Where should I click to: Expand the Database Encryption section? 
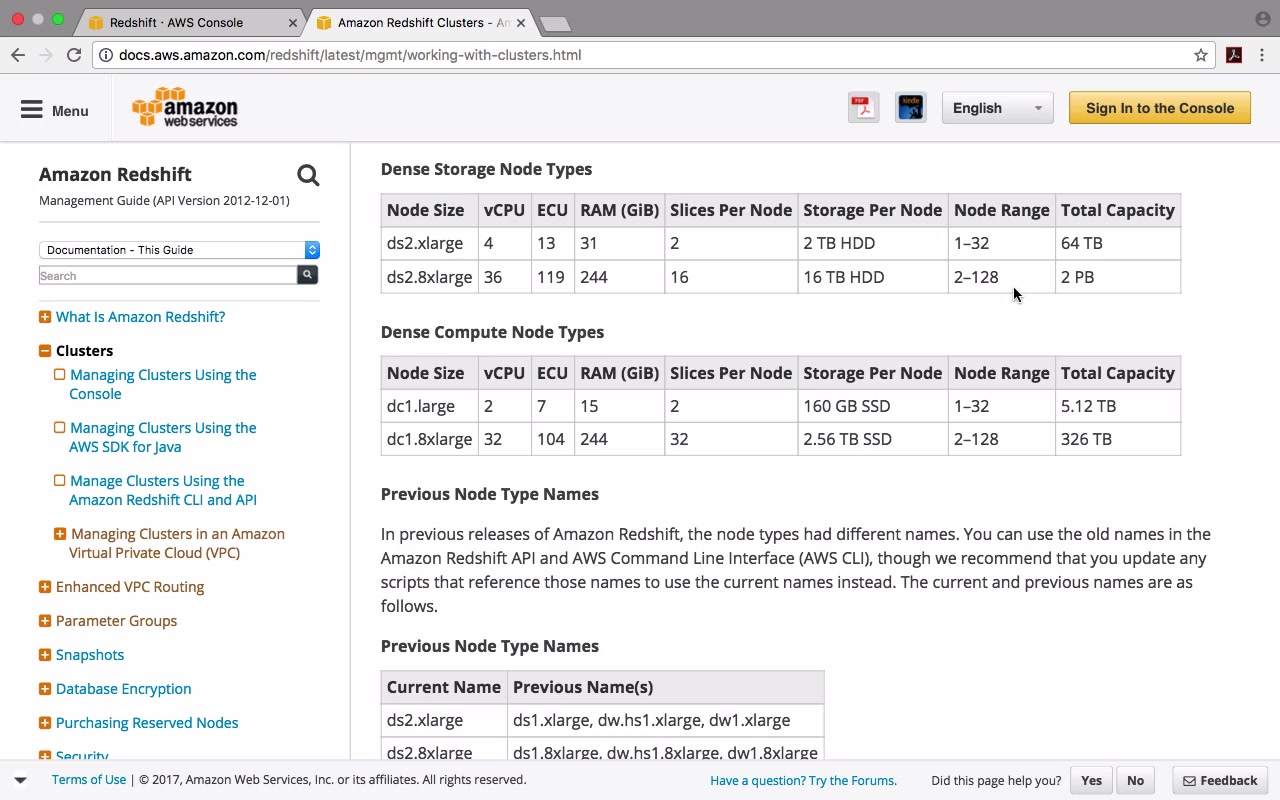click(45, 689)
